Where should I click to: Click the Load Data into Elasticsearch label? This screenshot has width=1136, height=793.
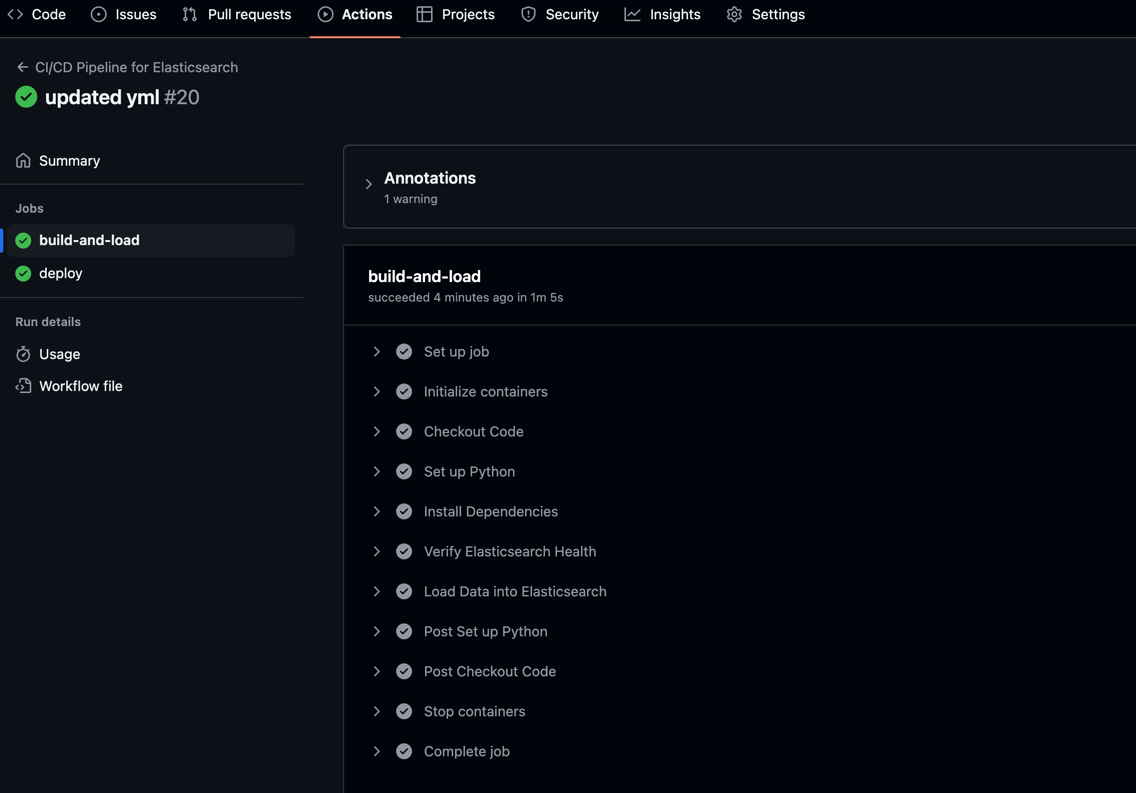(515, 592)
